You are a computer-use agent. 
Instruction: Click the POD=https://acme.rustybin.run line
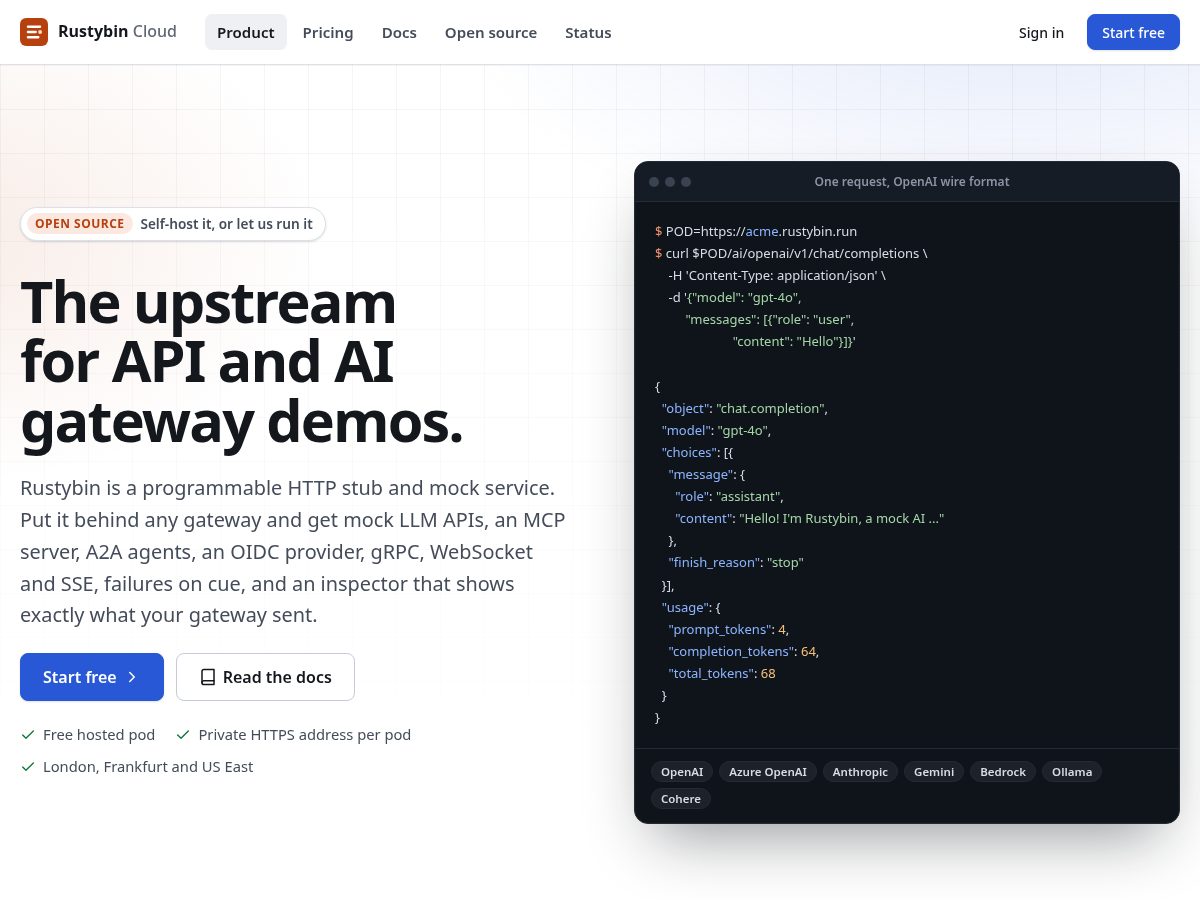(x=756, y=231)
